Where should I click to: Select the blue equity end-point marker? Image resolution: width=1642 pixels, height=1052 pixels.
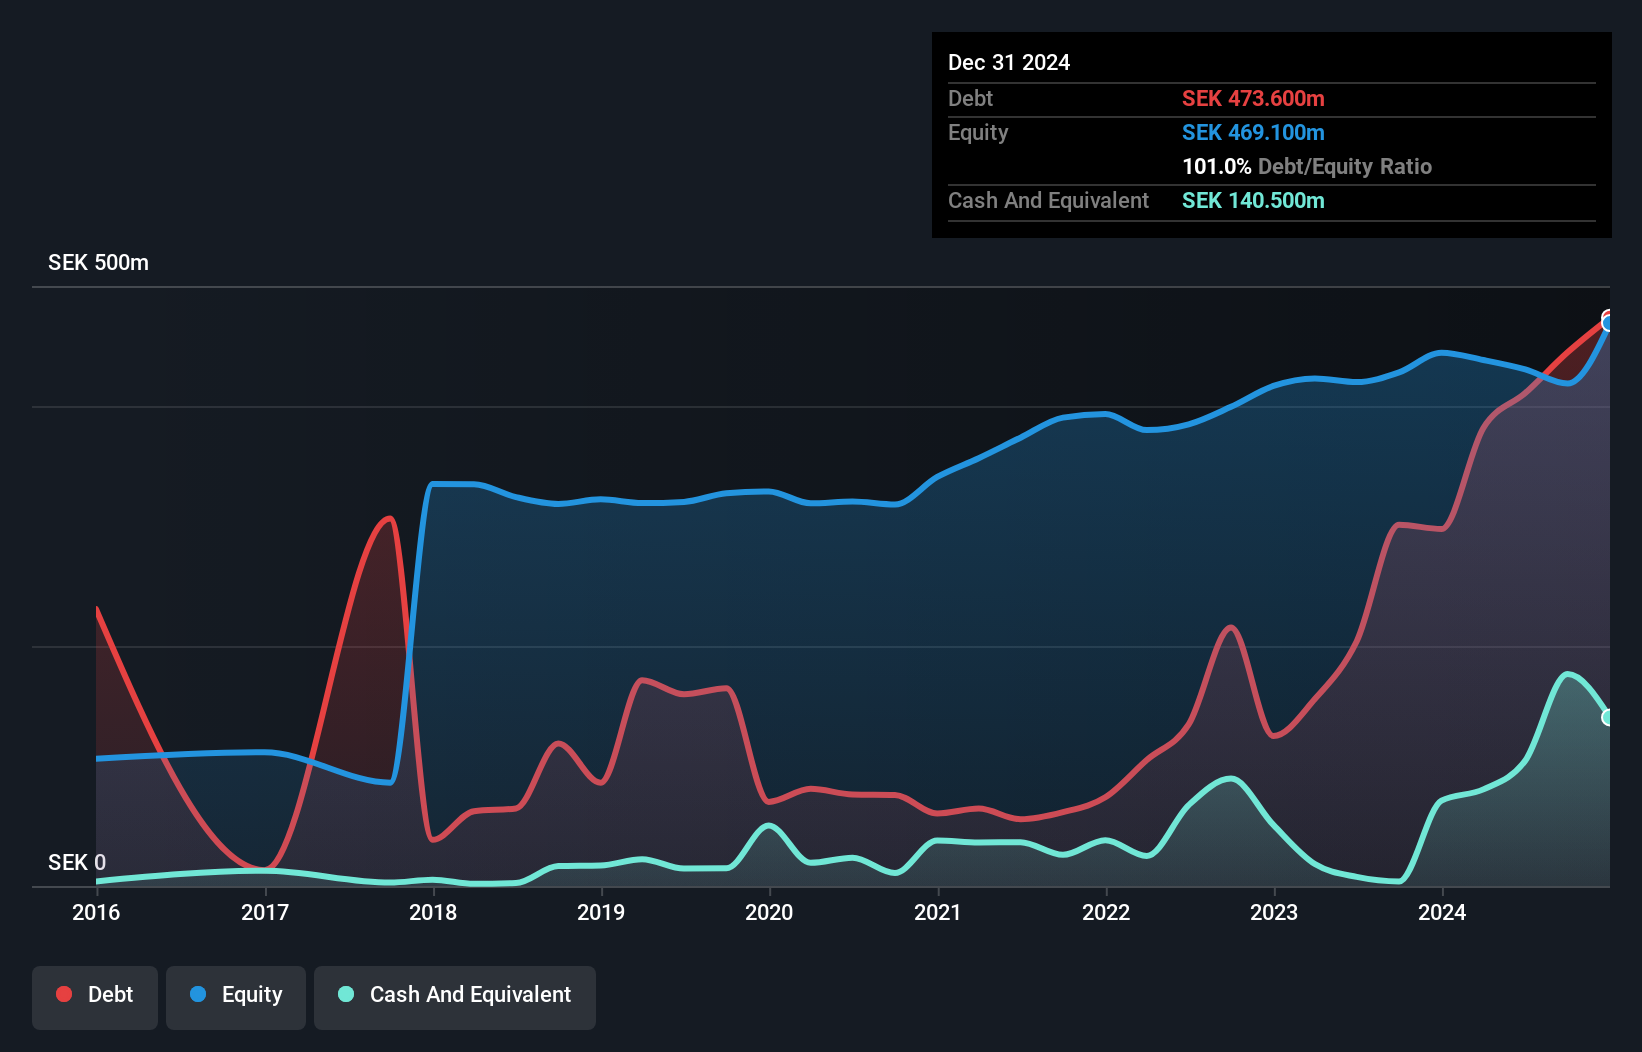click(1608, 323)
